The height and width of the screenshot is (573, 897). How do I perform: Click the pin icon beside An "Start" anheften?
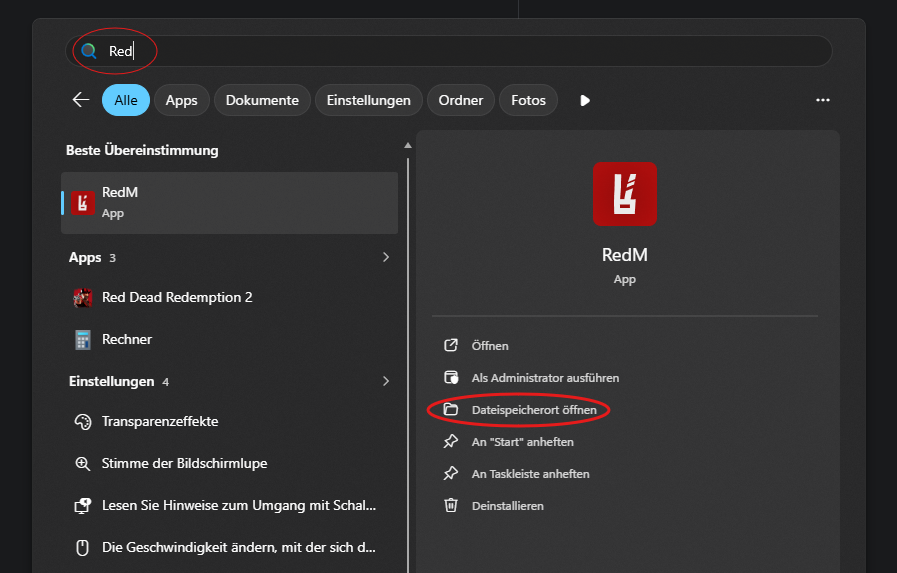pyautogui.click(x=451, y=441)
